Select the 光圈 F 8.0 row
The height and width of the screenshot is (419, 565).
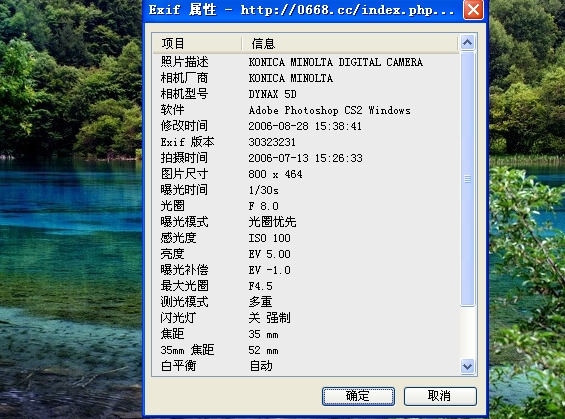(306, 206)
